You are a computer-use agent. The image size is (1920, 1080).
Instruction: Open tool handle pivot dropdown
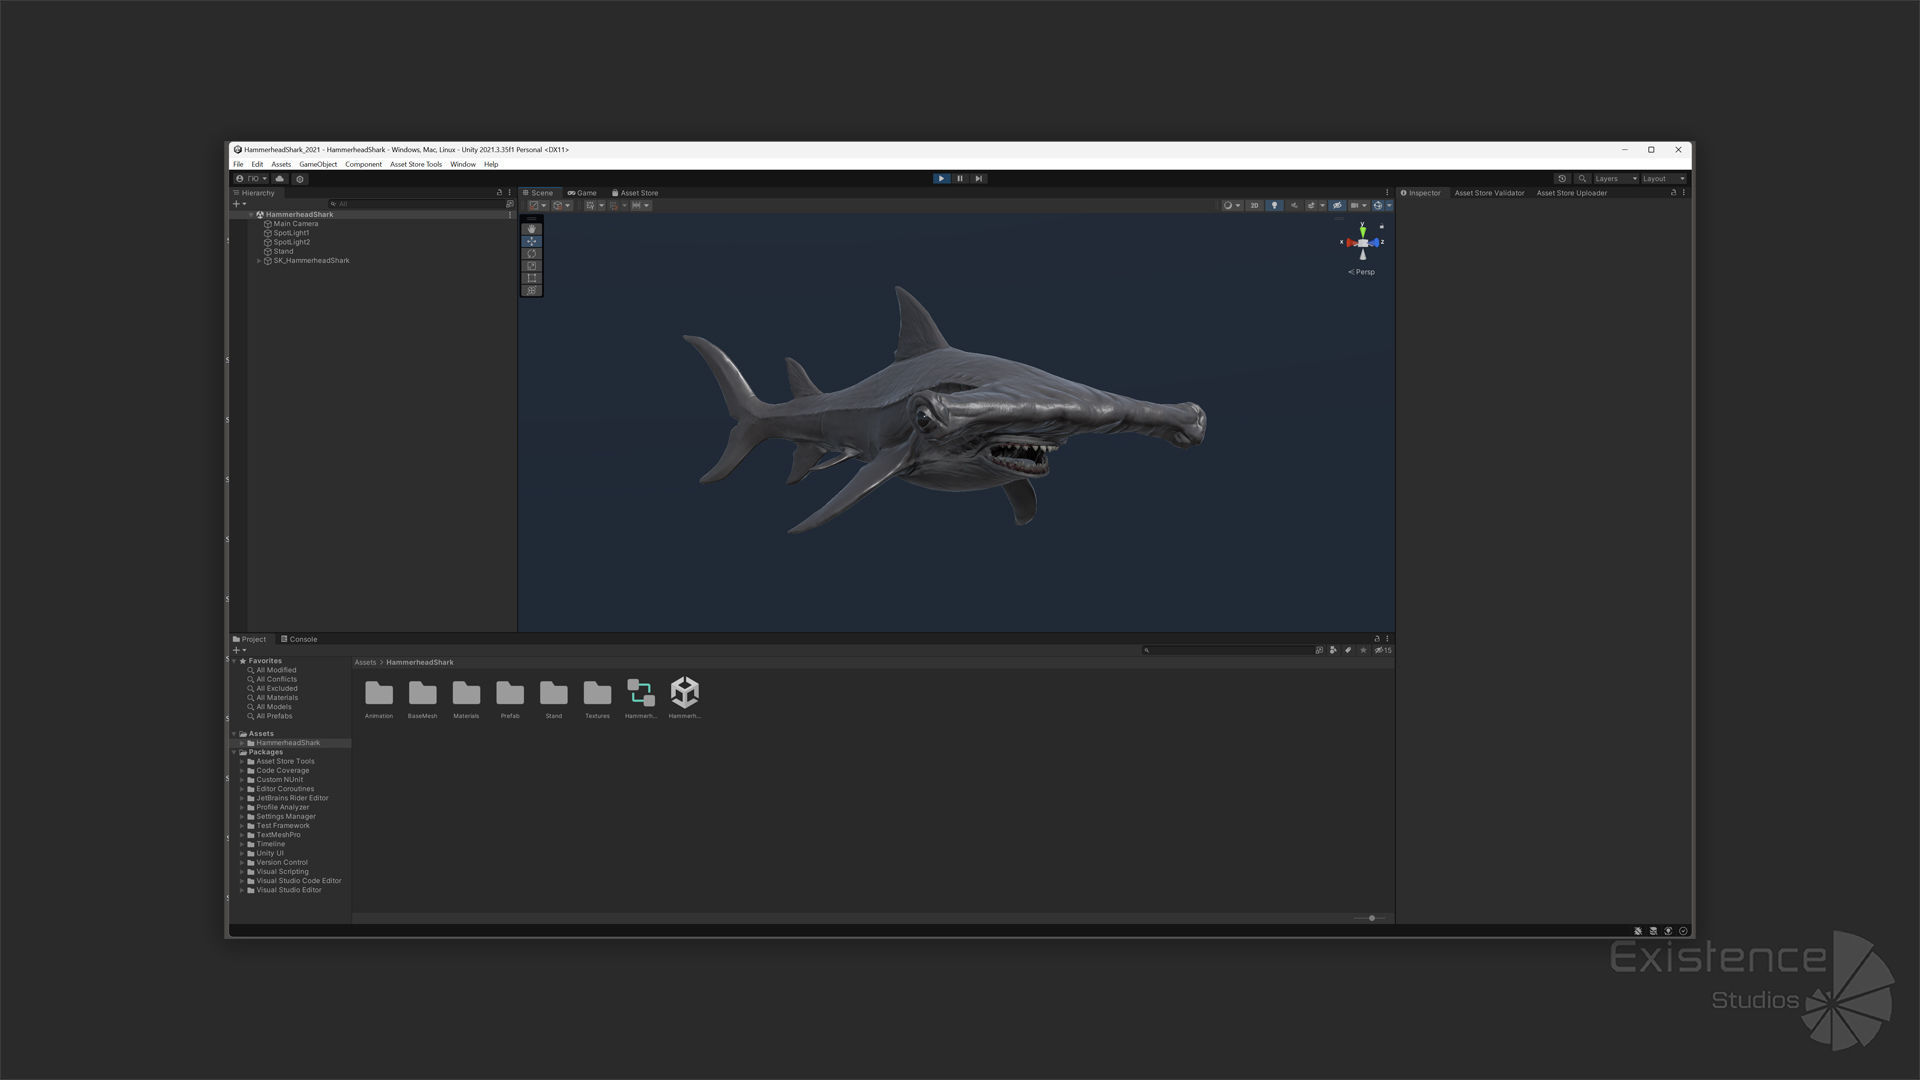[x=538, y=206]
